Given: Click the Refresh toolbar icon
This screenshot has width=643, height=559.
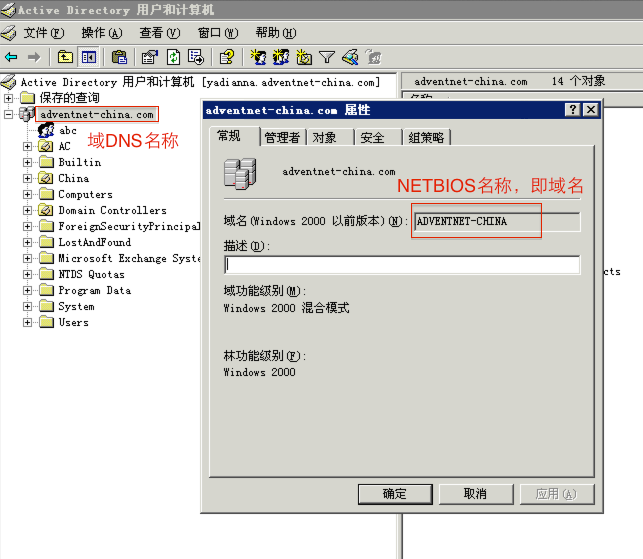Looking at the screenshot, I should pos(173,57).
